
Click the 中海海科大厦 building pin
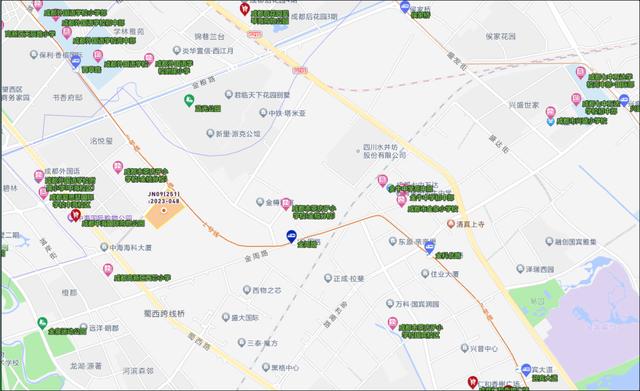(x=104, y=247)
